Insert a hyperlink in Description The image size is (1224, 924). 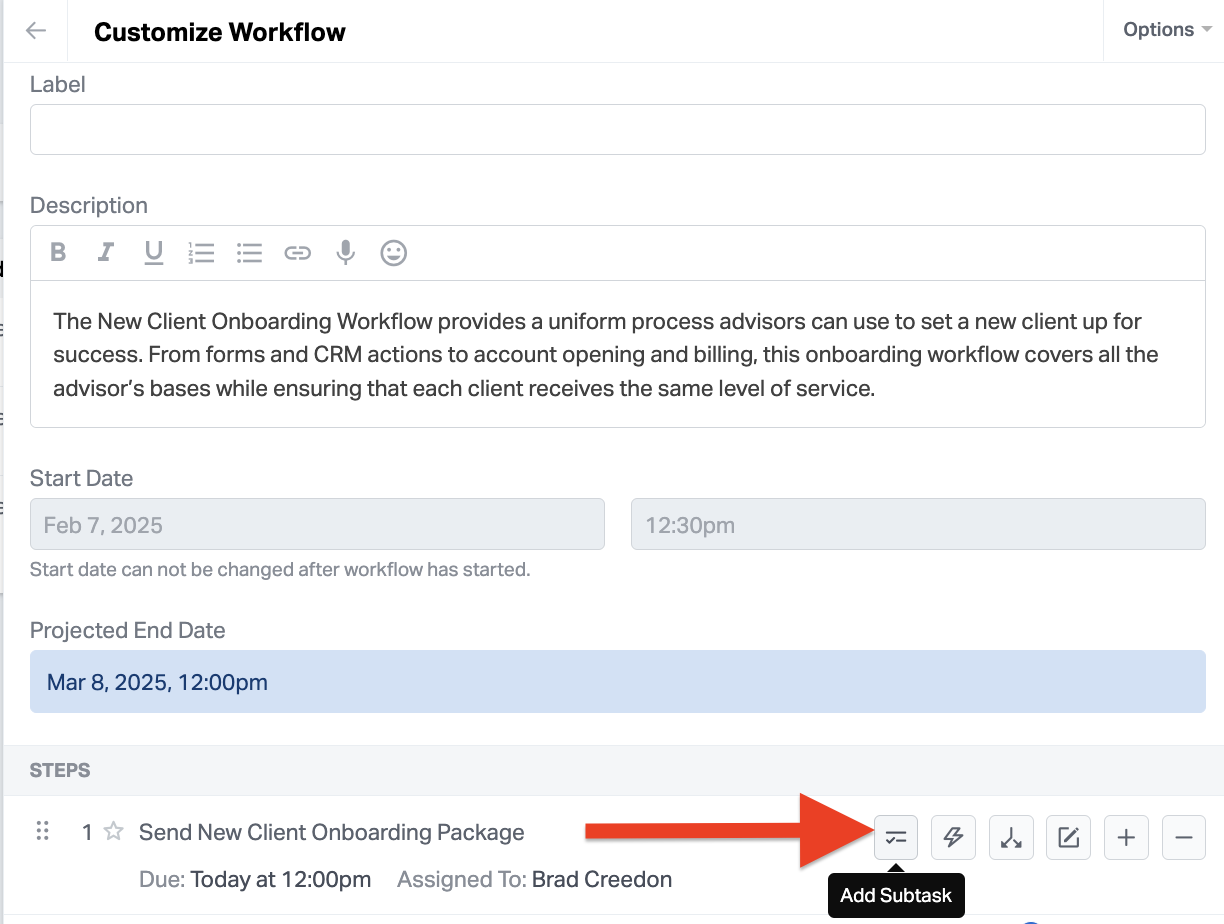coord(297,253)
